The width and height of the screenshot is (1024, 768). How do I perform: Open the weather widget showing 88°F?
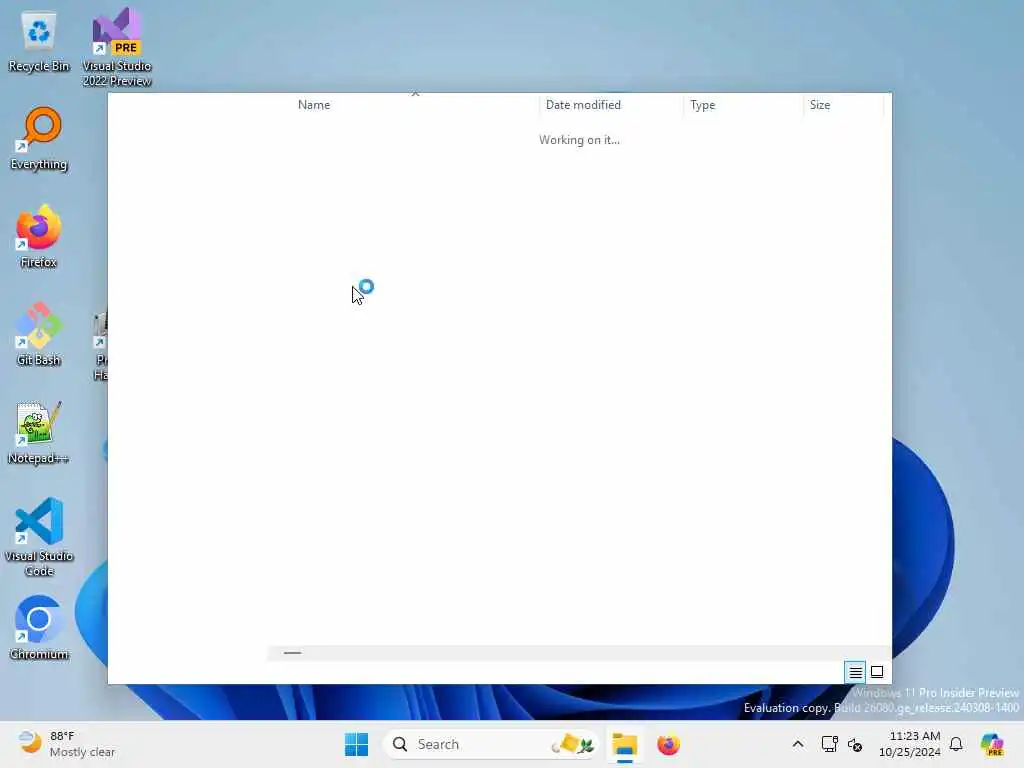[66, 744]
